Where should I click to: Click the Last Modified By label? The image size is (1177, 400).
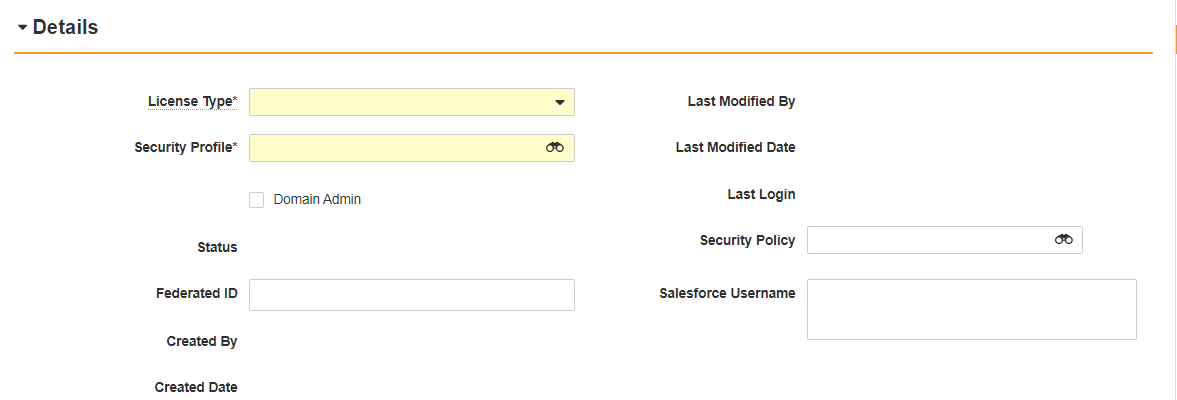click(x=741, y=101)
